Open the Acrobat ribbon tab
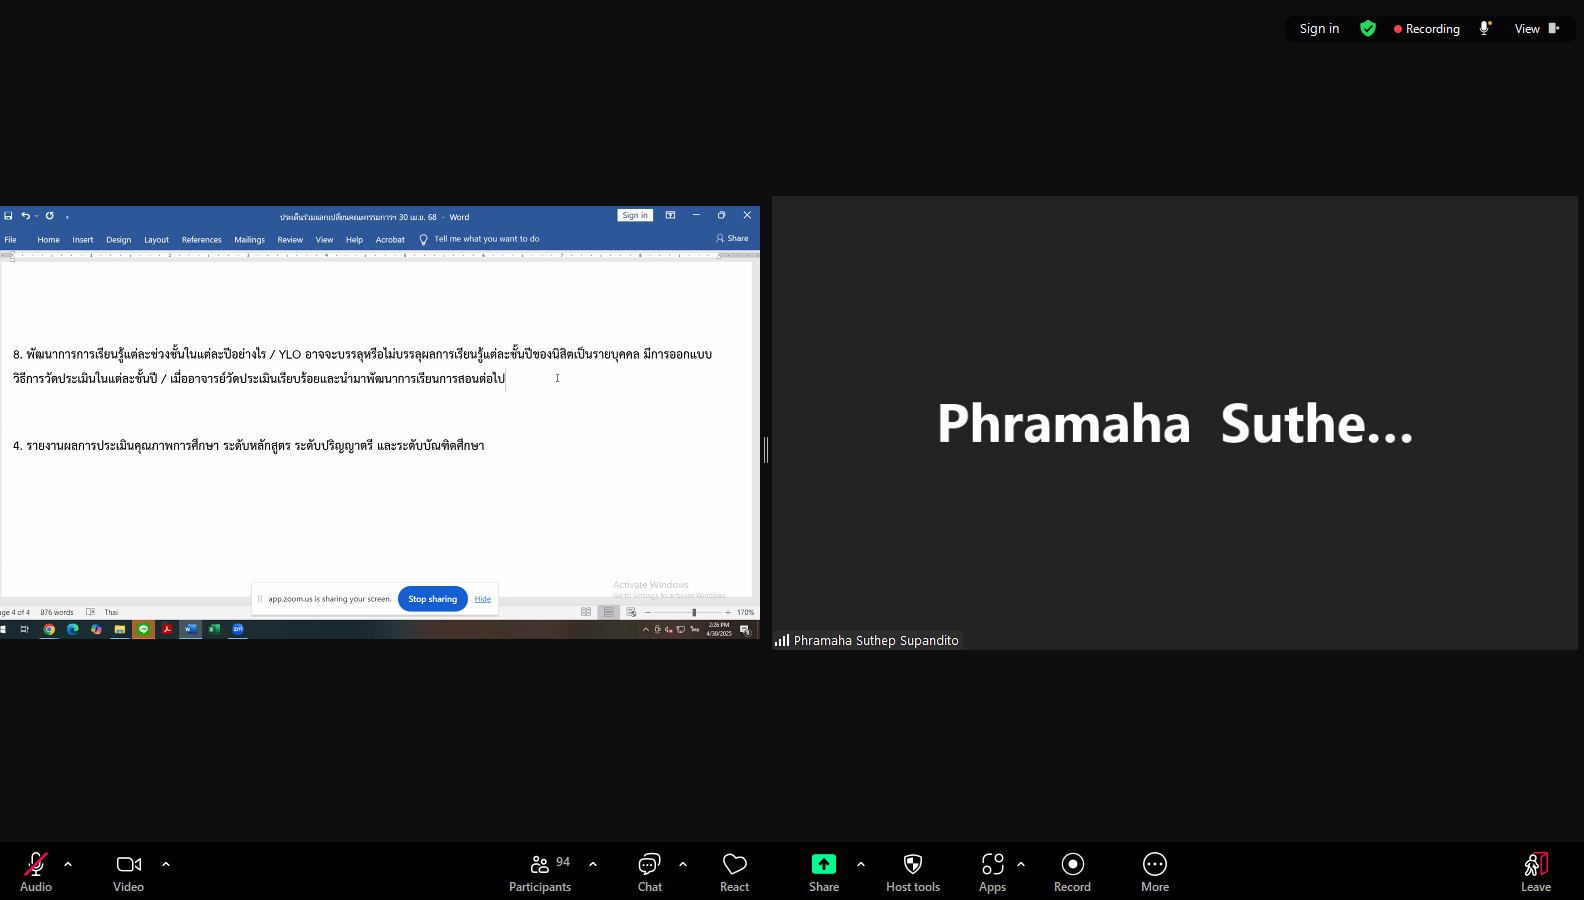Screen dimensions: 1584x900 [390, 240]
